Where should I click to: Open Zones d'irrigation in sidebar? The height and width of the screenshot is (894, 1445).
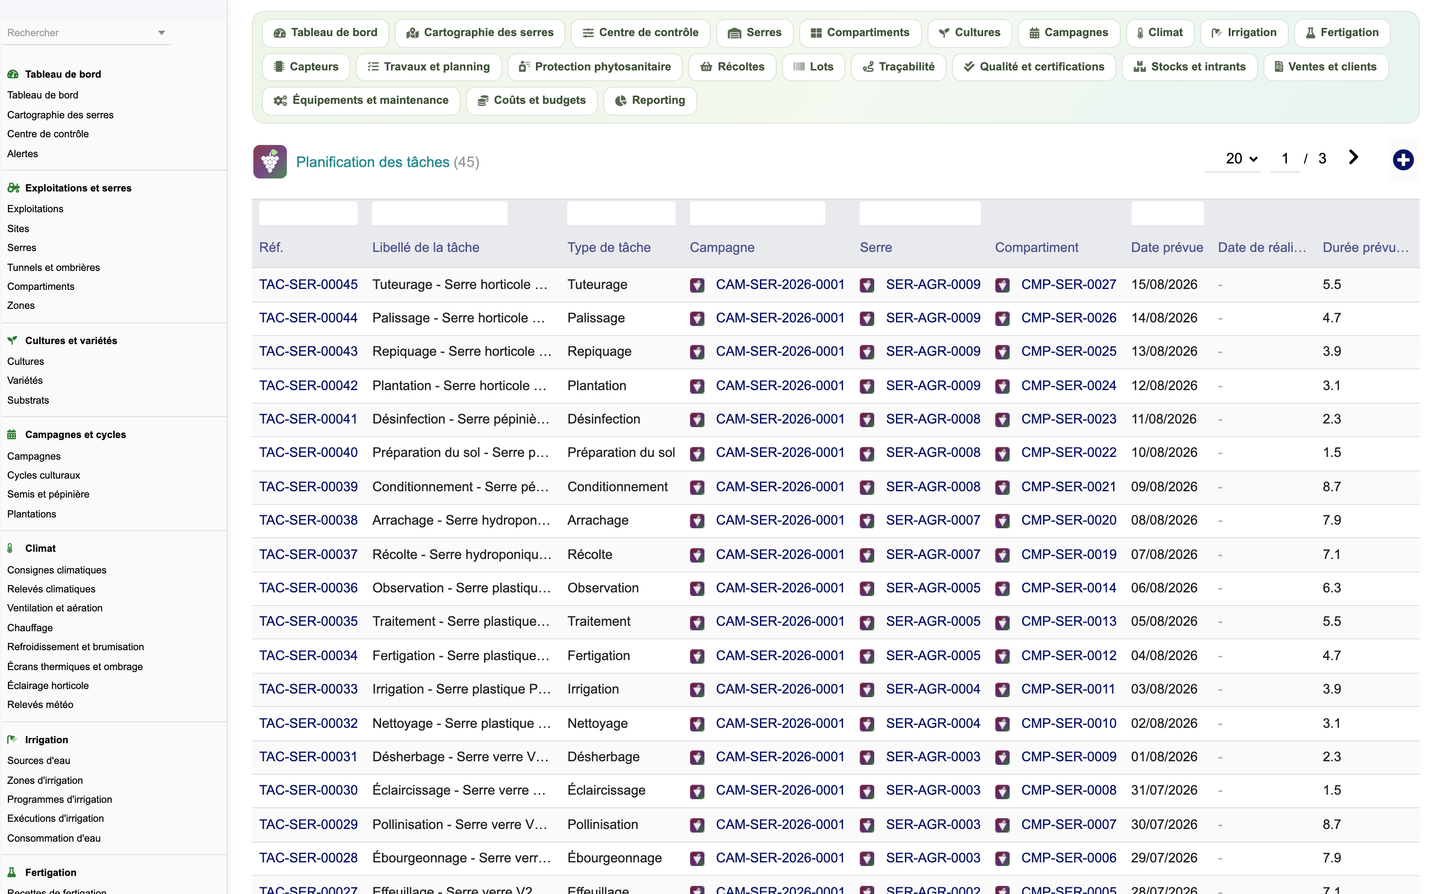pyautogui.click(x=45, y=780)
